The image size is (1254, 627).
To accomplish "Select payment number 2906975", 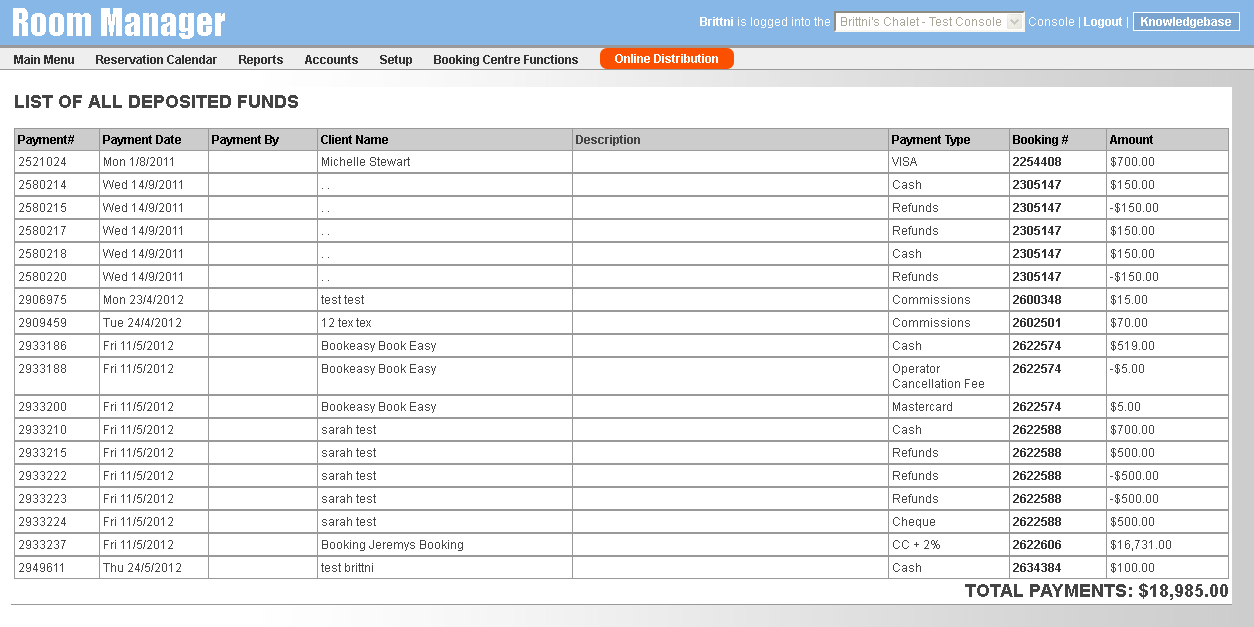I will [43, 300].
